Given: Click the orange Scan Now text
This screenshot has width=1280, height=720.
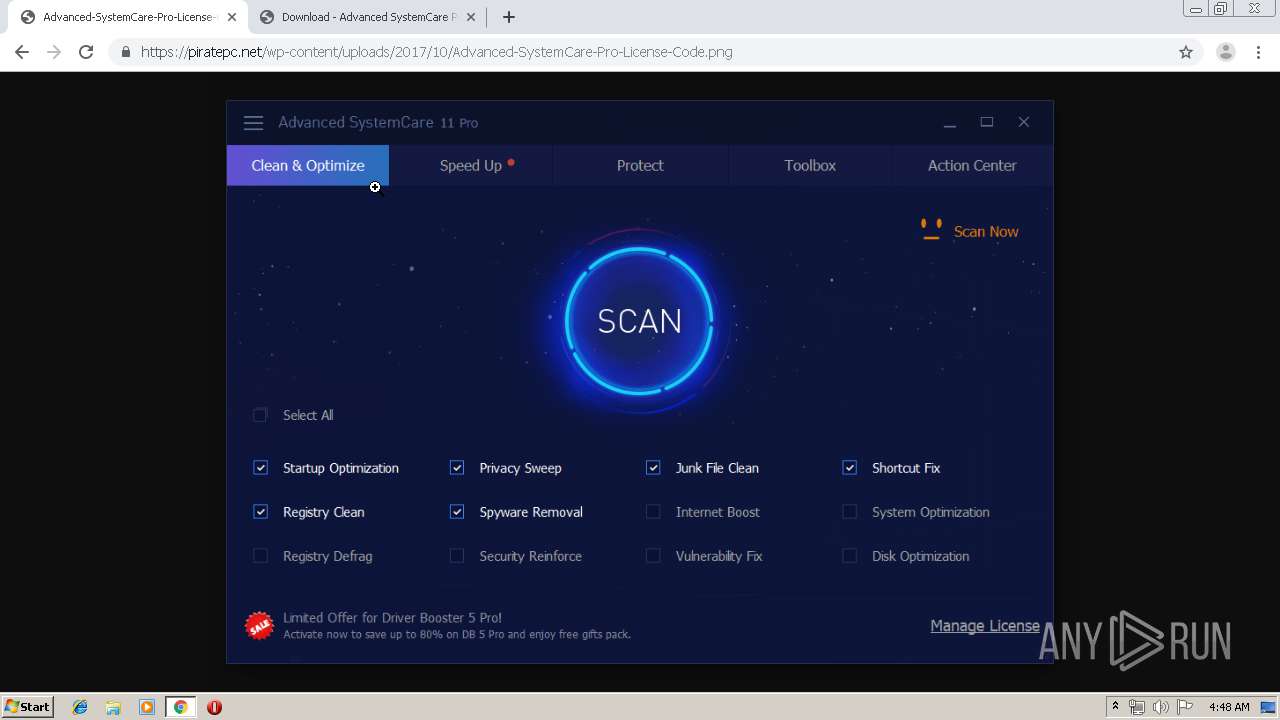Looking at the screenshot, I should 986,231.
